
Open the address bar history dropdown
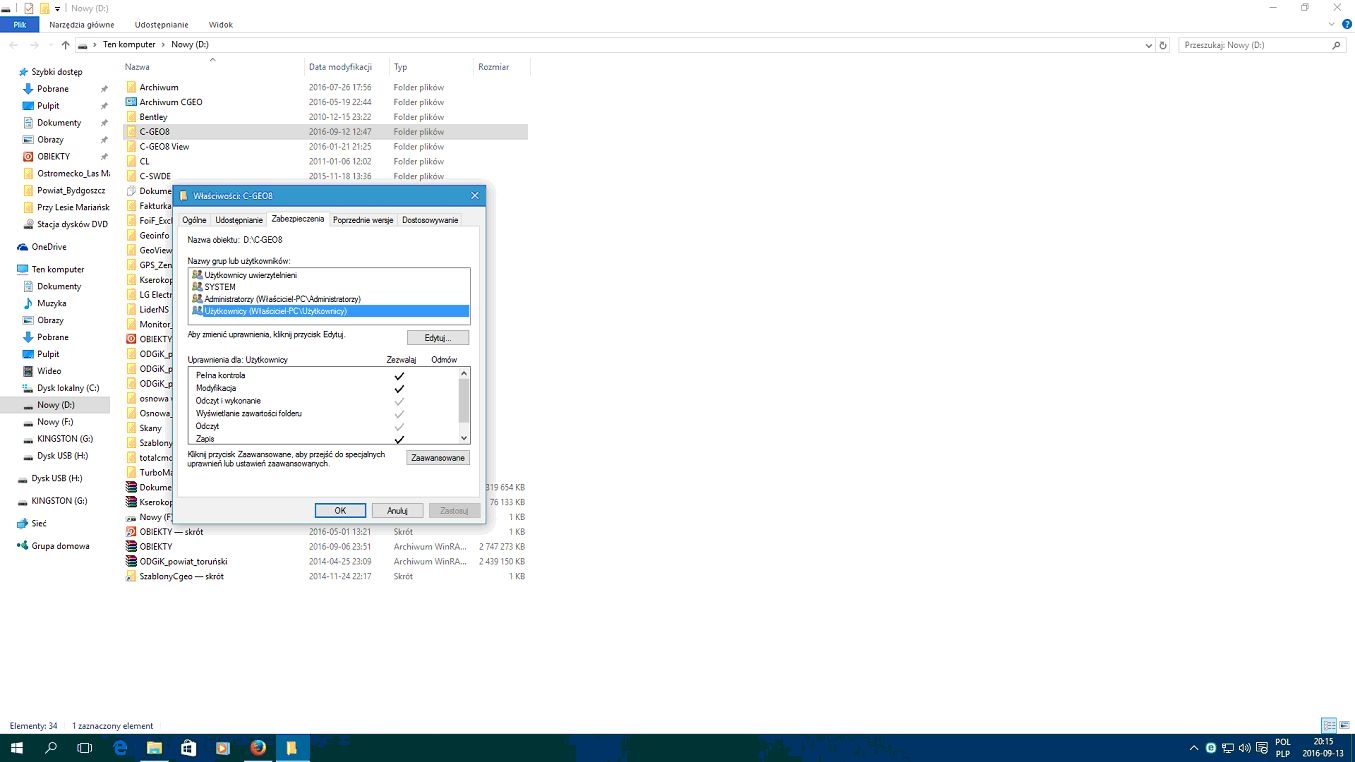point(1148,45)
